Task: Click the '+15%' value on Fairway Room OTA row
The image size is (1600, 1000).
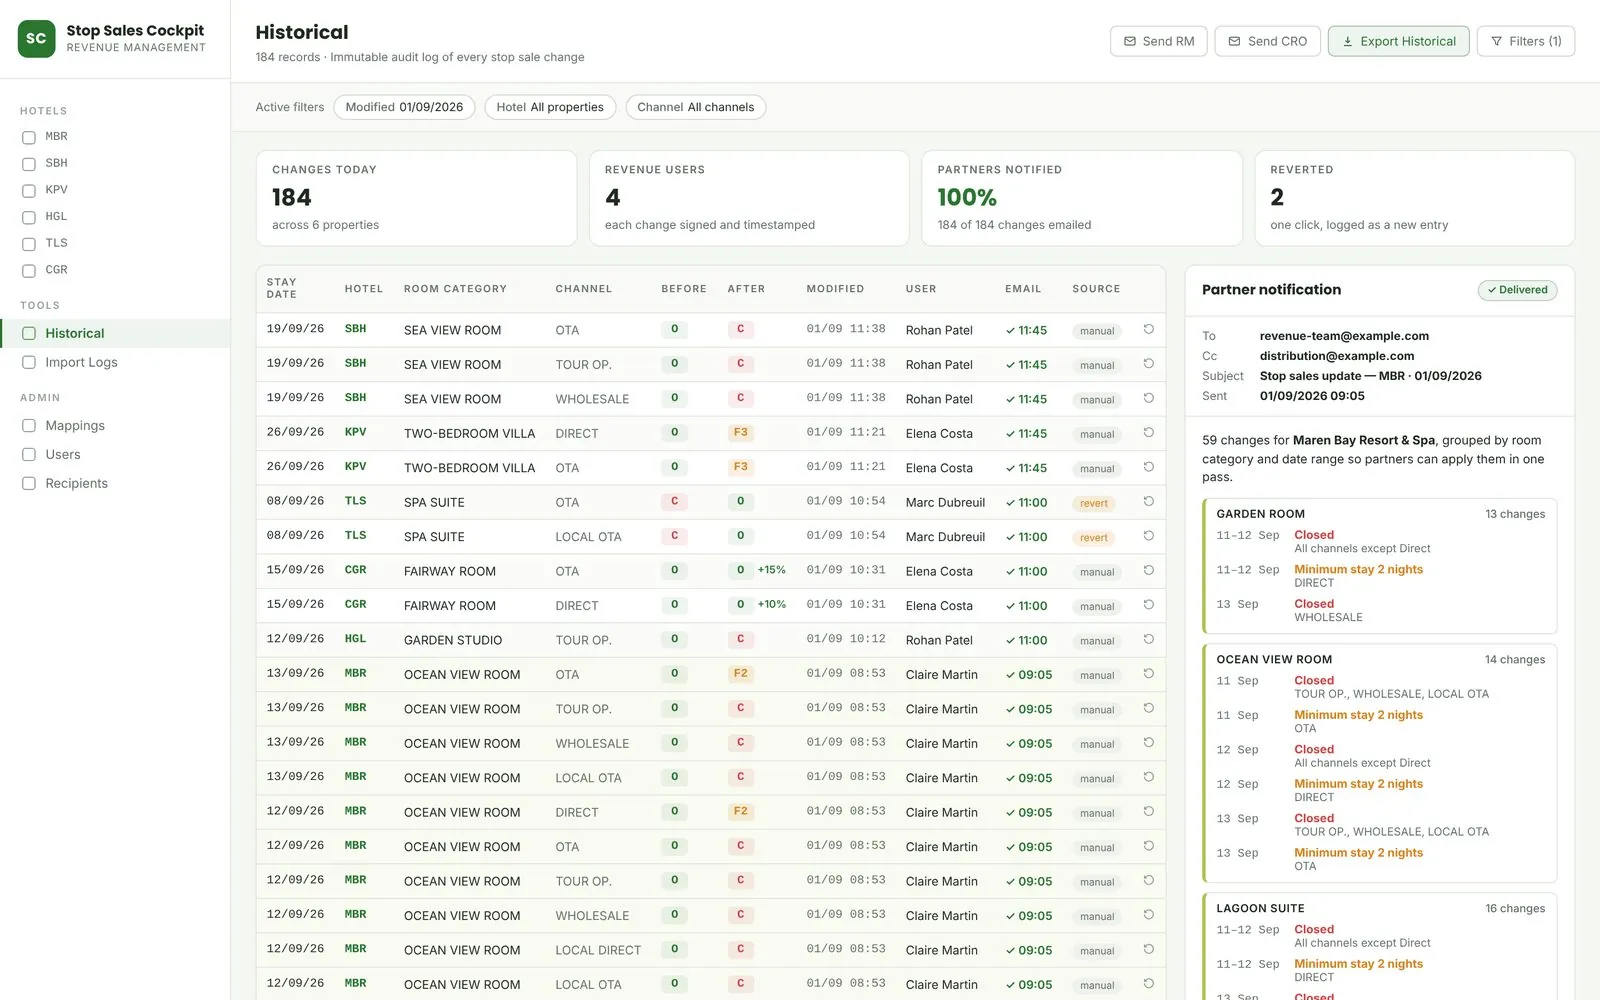Action: pos(771,570)
